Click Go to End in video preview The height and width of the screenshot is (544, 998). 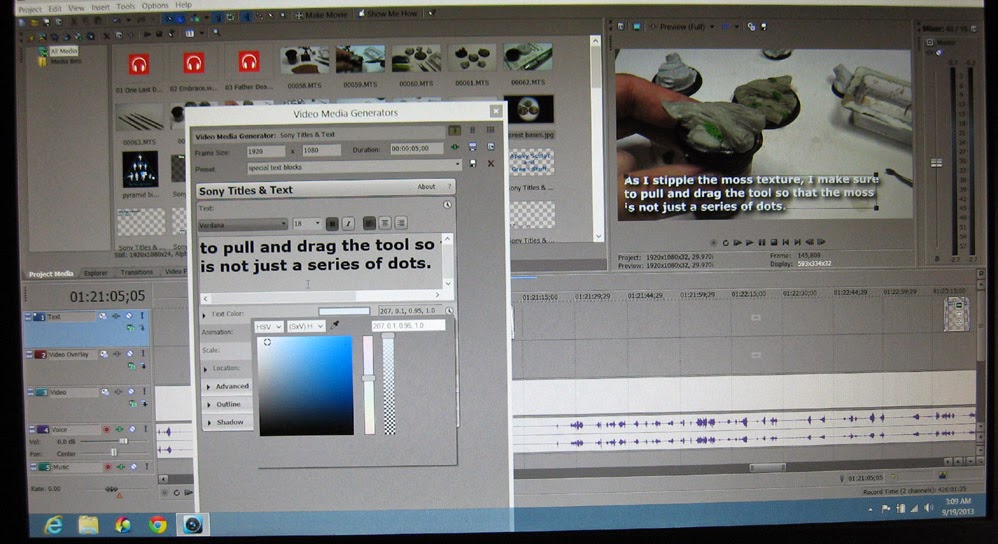tap(798, 242)
